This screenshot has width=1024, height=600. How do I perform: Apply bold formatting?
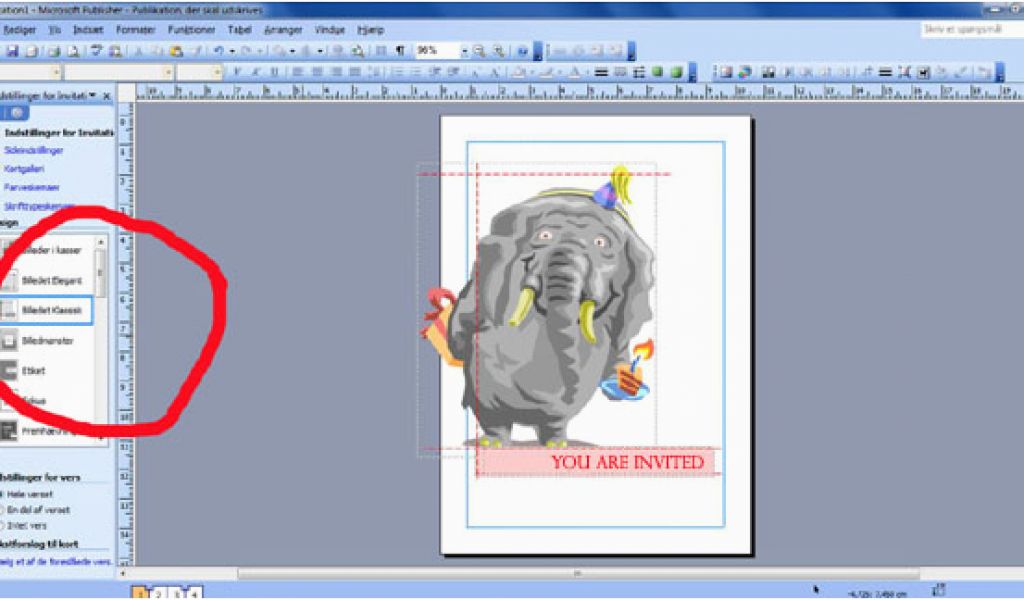[237, 72]
